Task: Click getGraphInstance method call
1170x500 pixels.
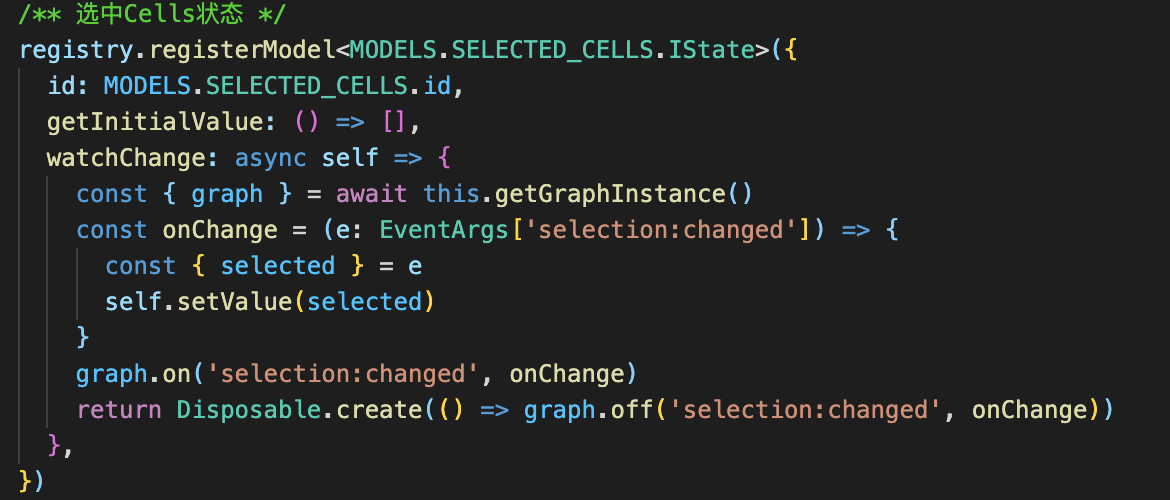Action: coord(610,194)
